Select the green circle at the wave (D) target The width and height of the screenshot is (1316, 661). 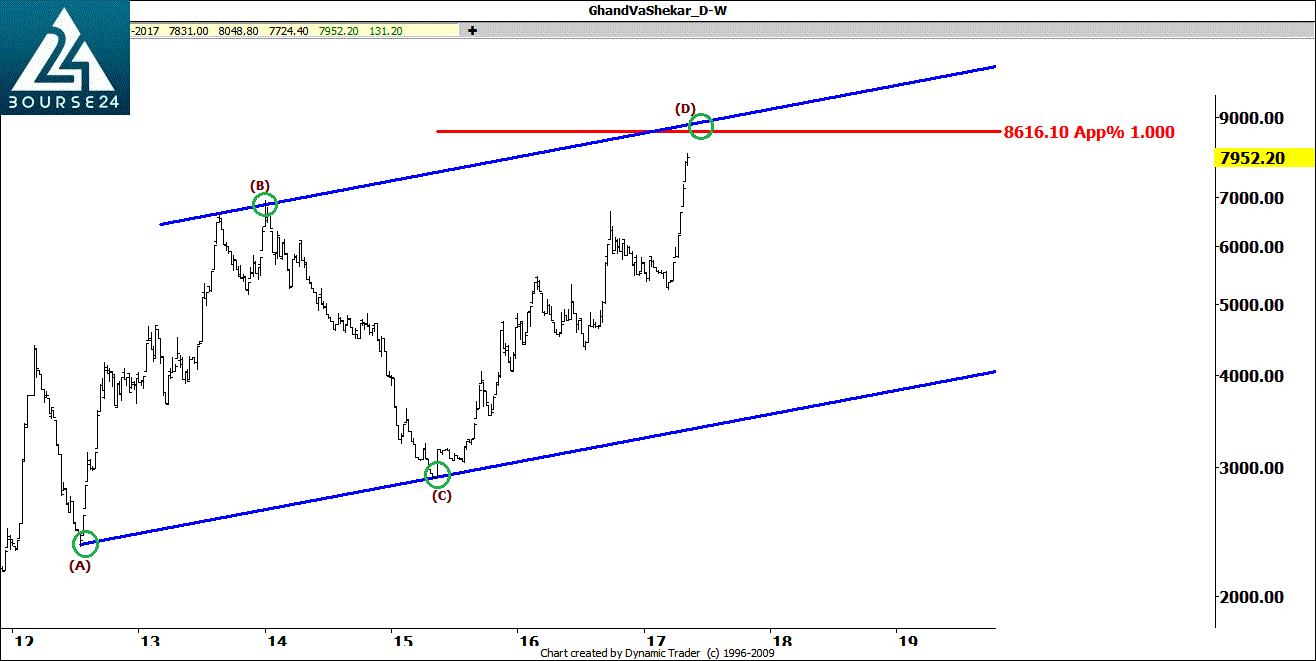click(x=701, y=126)
